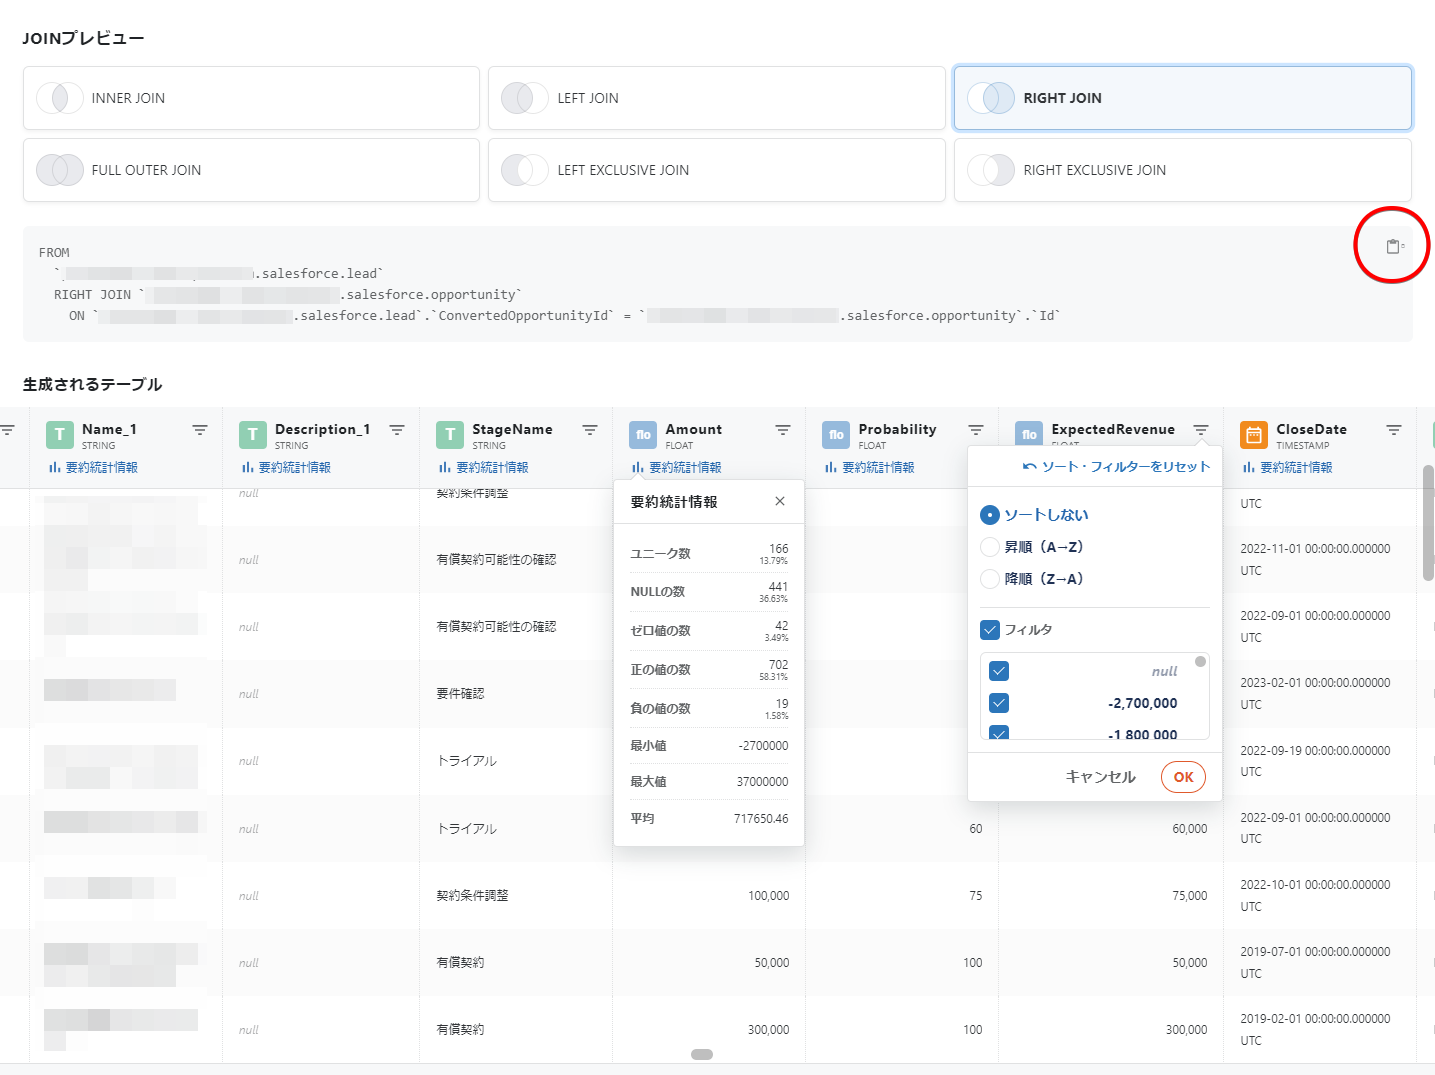The height and width of the screenshot is (1075, 1435).
Task: Click the Description_1 string type icon
Action: pyautogui.click(x=253, y=435)
